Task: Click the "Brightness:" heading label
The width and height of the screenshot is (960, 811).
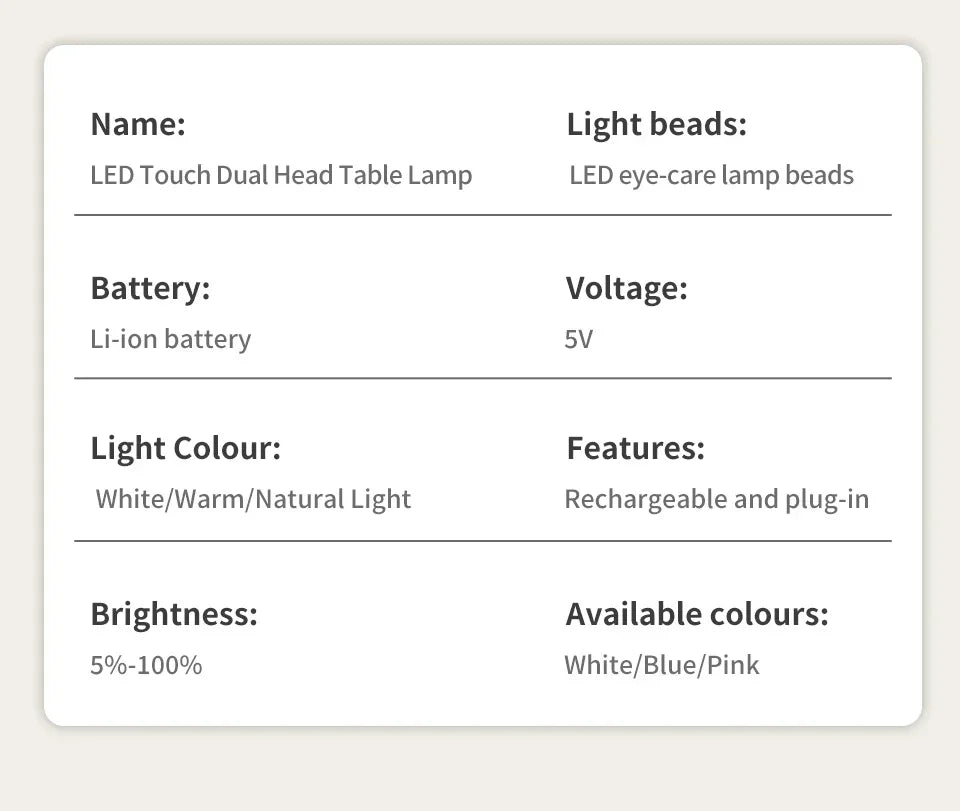Action: [x=174, y=613]
